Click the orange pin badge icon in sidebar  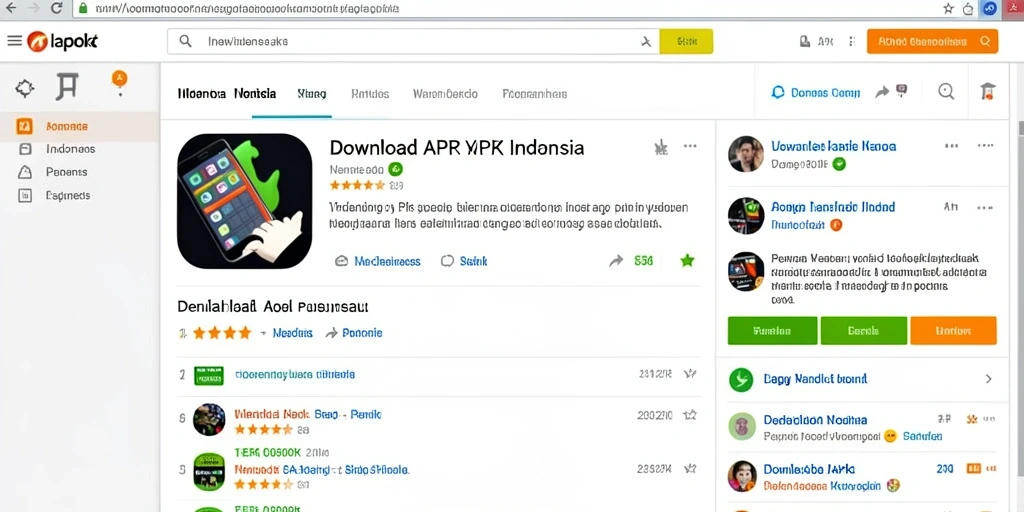click(x=119, y=81)
